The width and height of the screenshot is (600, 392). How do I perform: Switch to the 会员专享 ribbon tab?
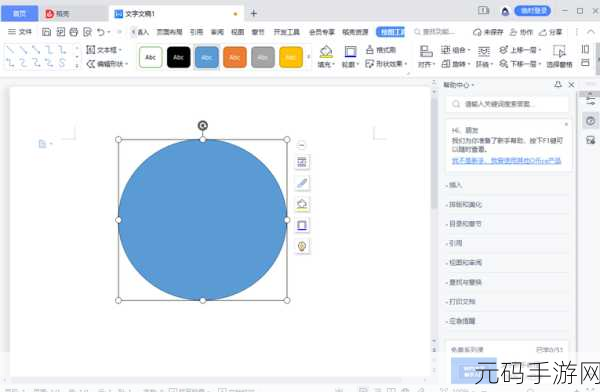pos(322,32)
